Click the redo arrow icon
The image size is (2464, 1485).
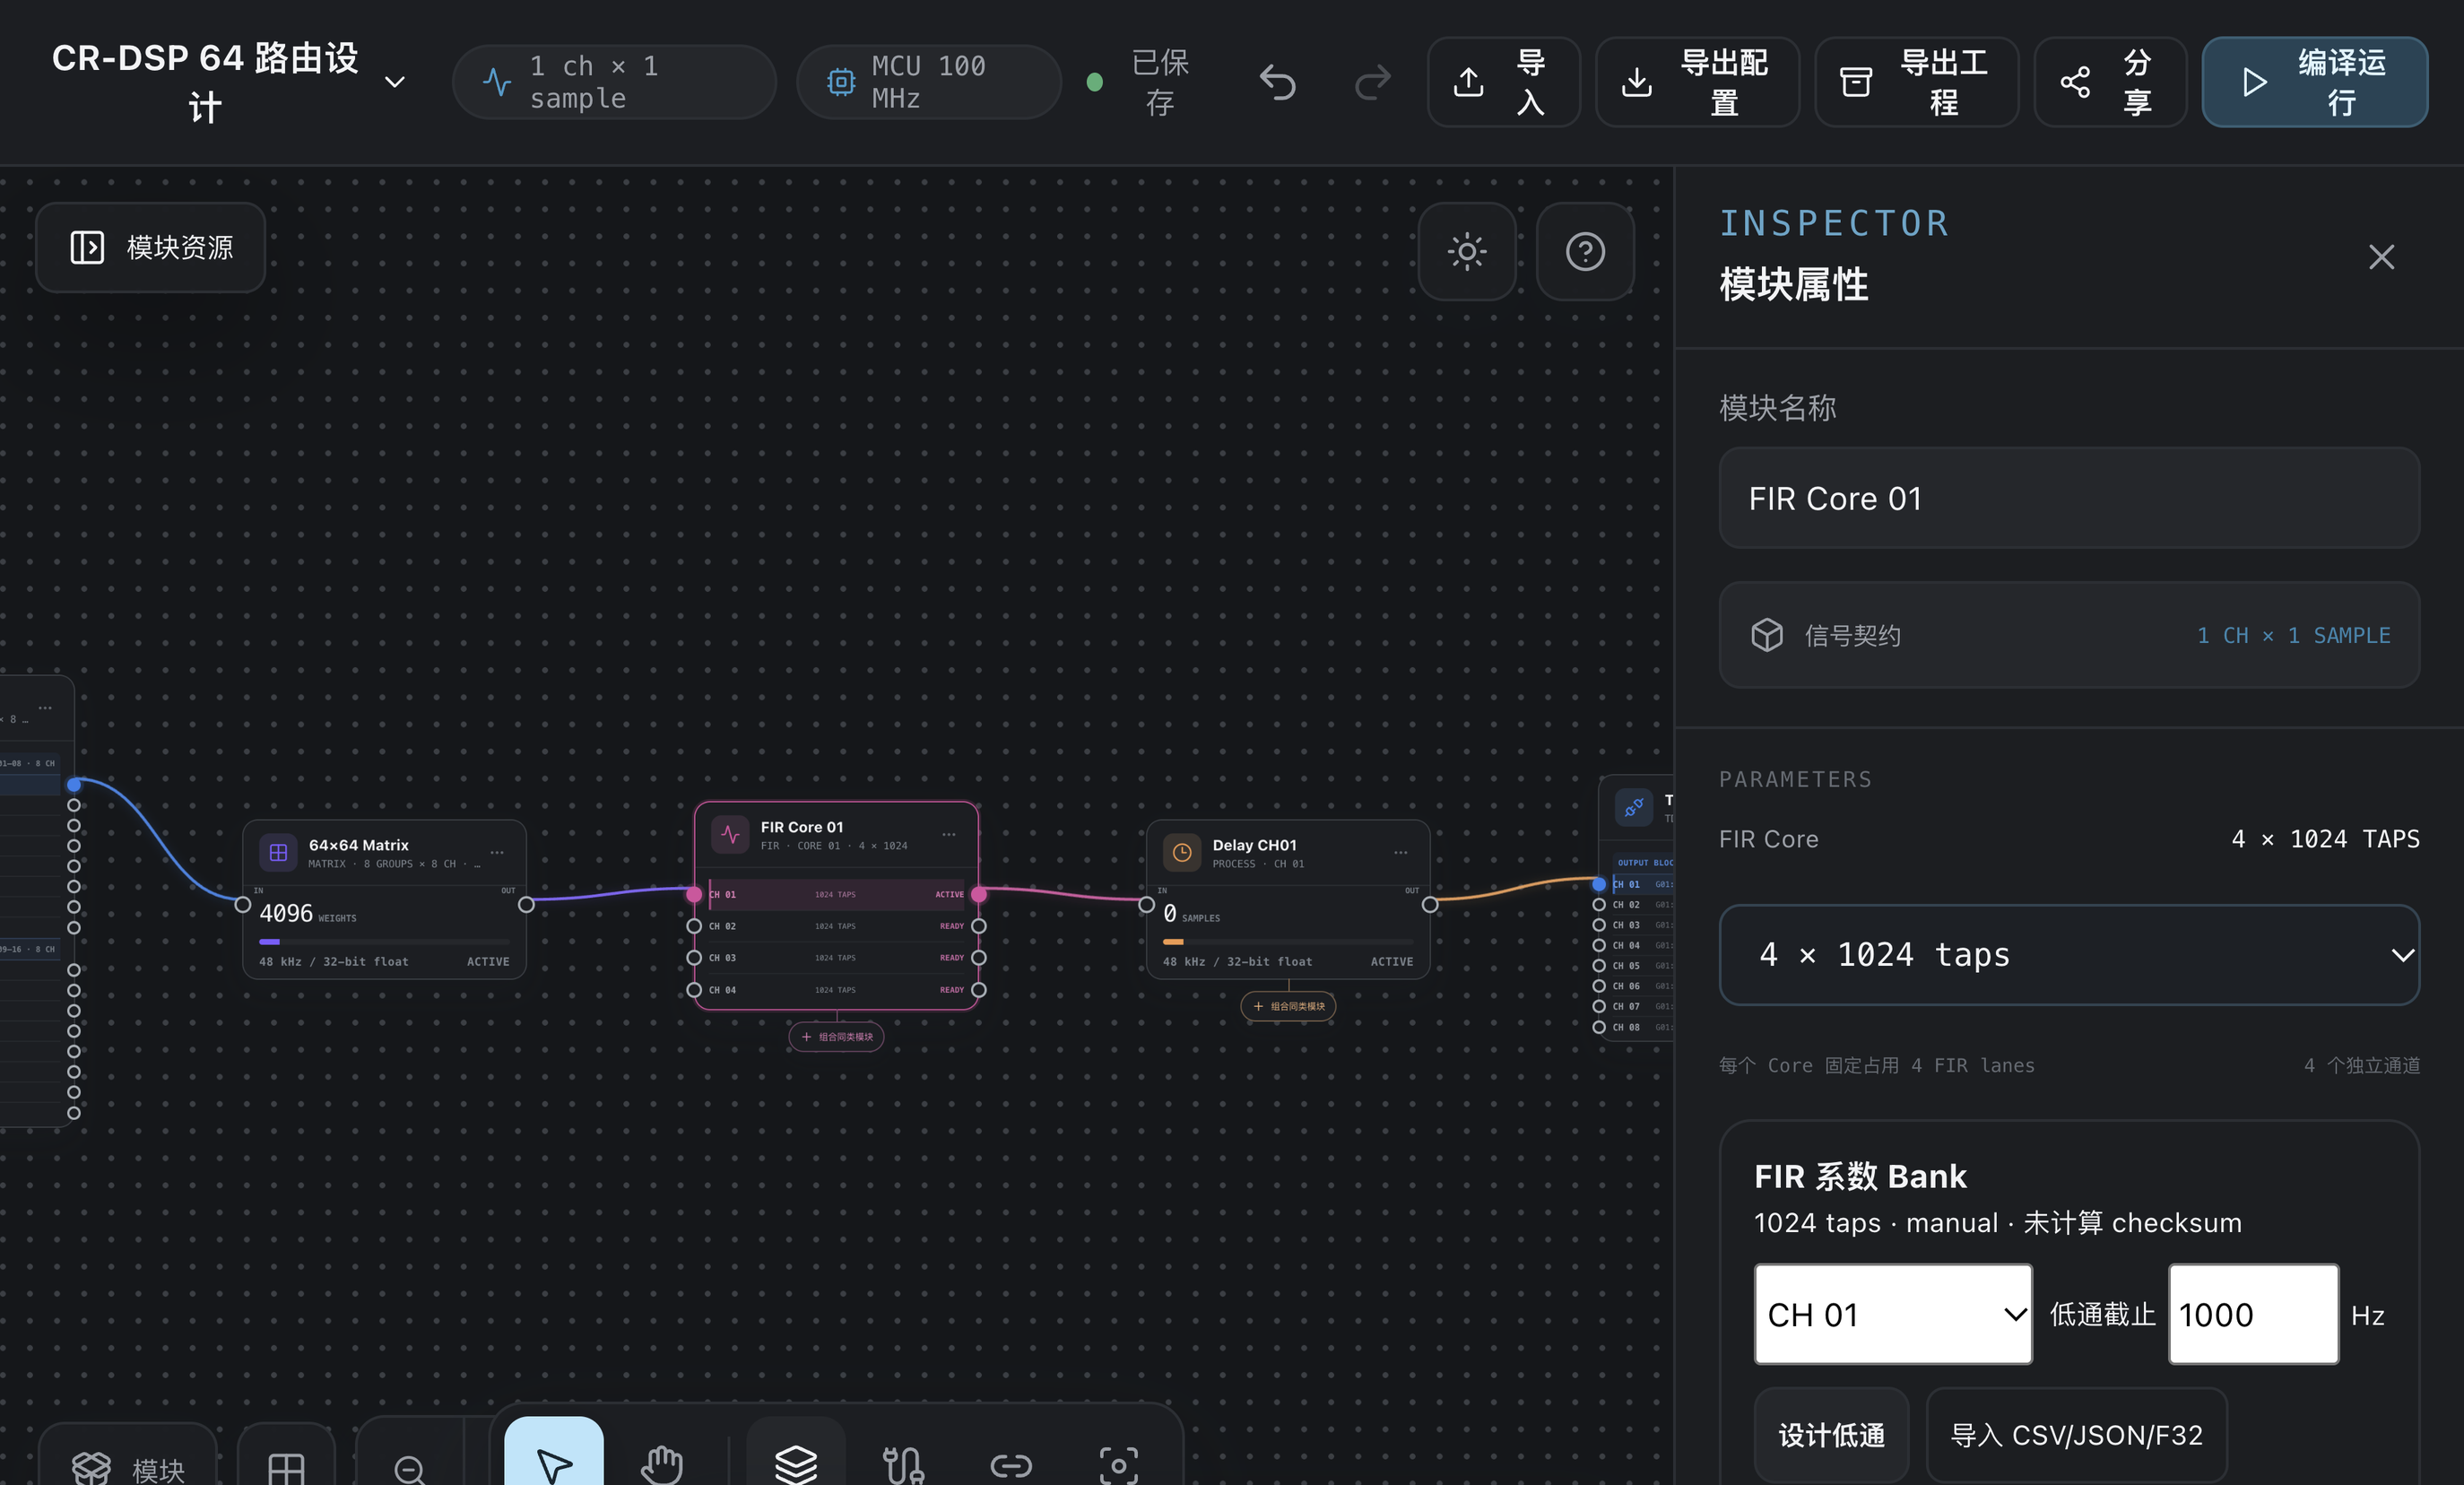[x=1372, y=82]
